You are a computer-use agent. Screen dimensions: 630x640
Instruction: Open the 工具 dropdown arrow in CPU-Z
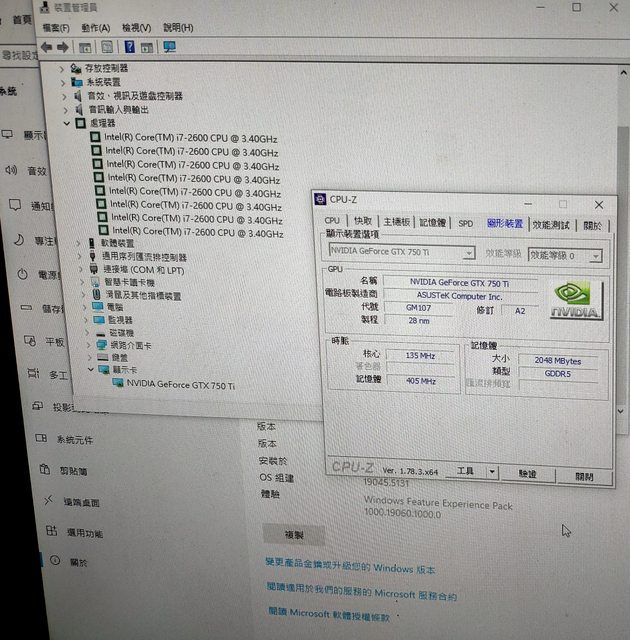click(491, 471)
